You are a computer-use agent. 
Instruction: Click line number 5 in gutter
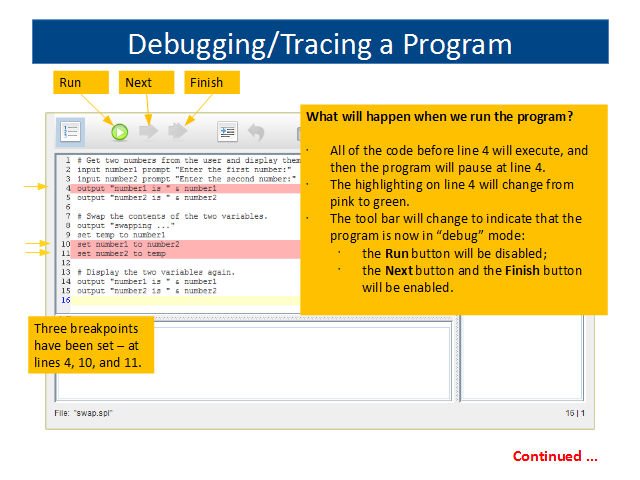click(68, 198)
